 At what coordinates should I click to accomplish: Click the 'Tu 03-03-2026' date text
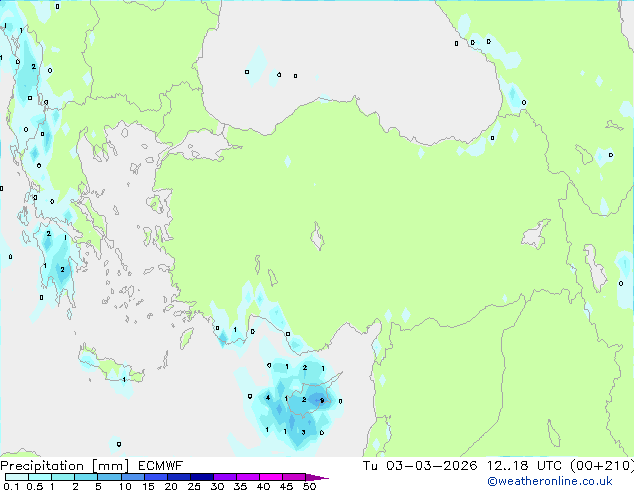coord(420,466)
